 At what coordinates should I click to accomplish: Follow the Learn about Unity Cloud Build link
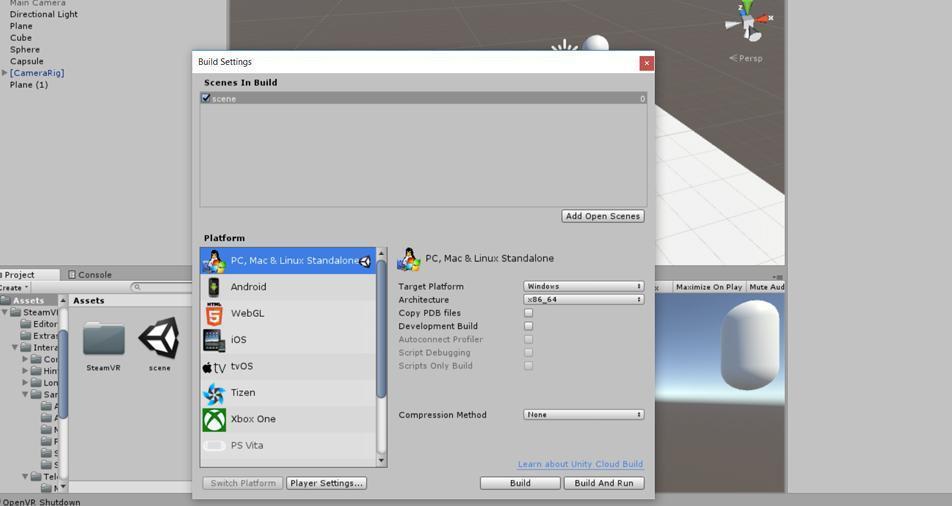click(580, 464)
